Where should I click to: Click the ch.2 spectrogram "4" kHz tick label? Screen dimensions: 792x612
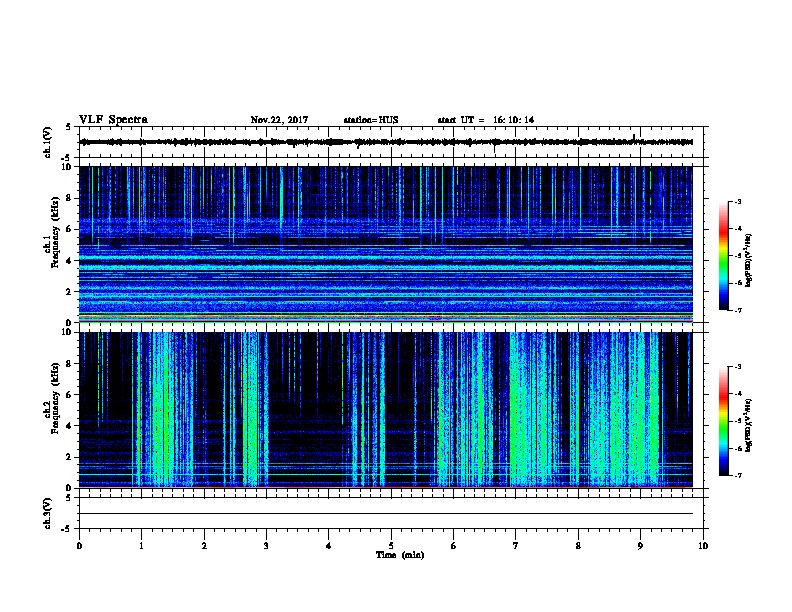pyautogui.click(x=69, y=426)
